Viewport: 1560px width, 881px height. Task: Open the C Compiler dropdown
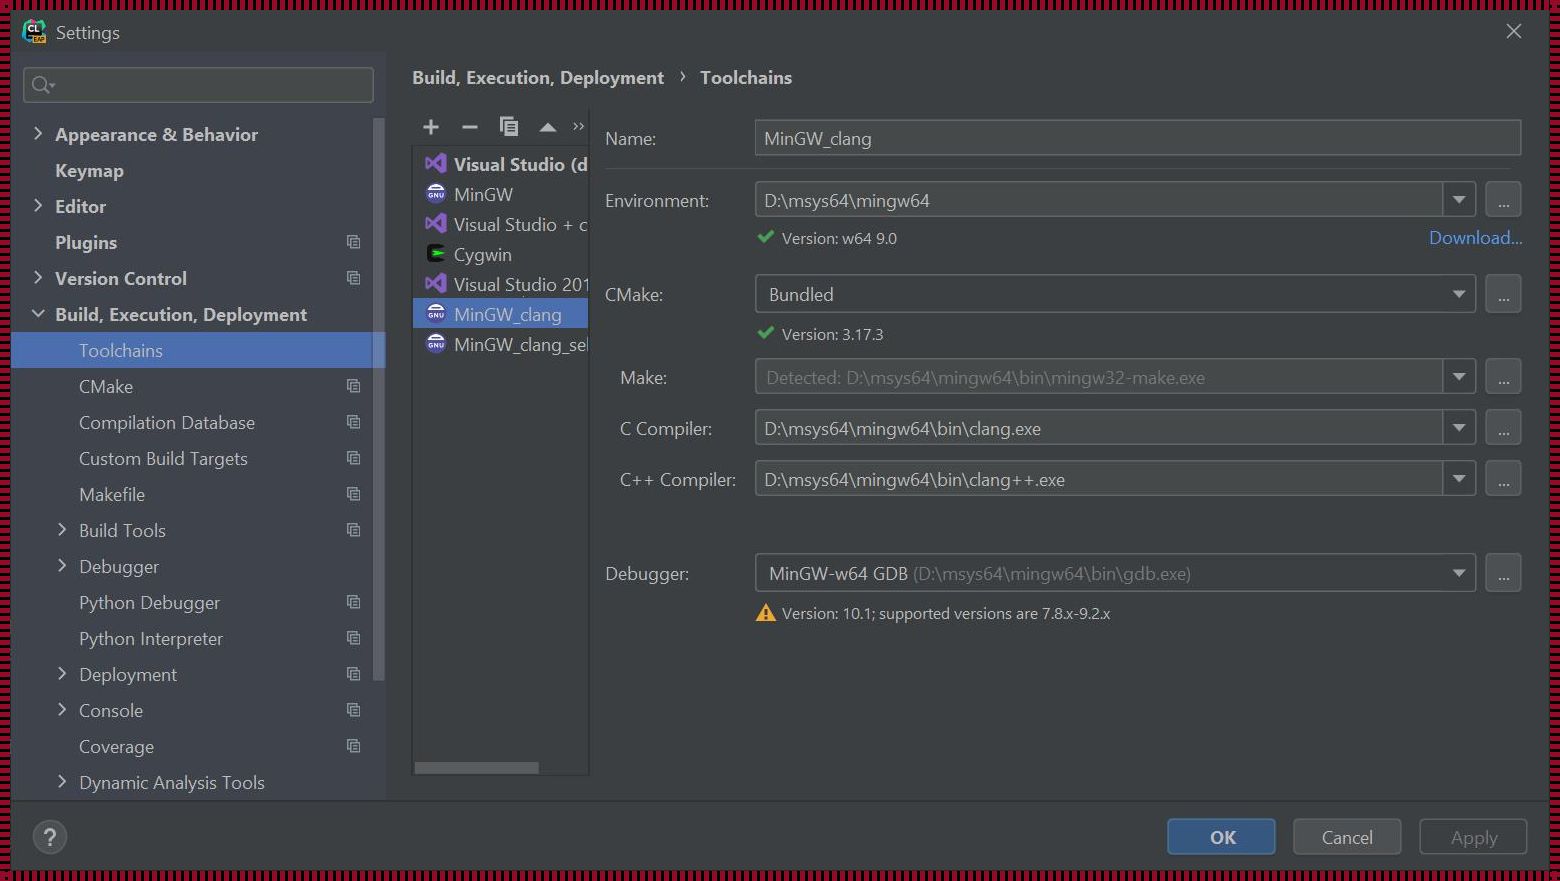(1459, 428)
